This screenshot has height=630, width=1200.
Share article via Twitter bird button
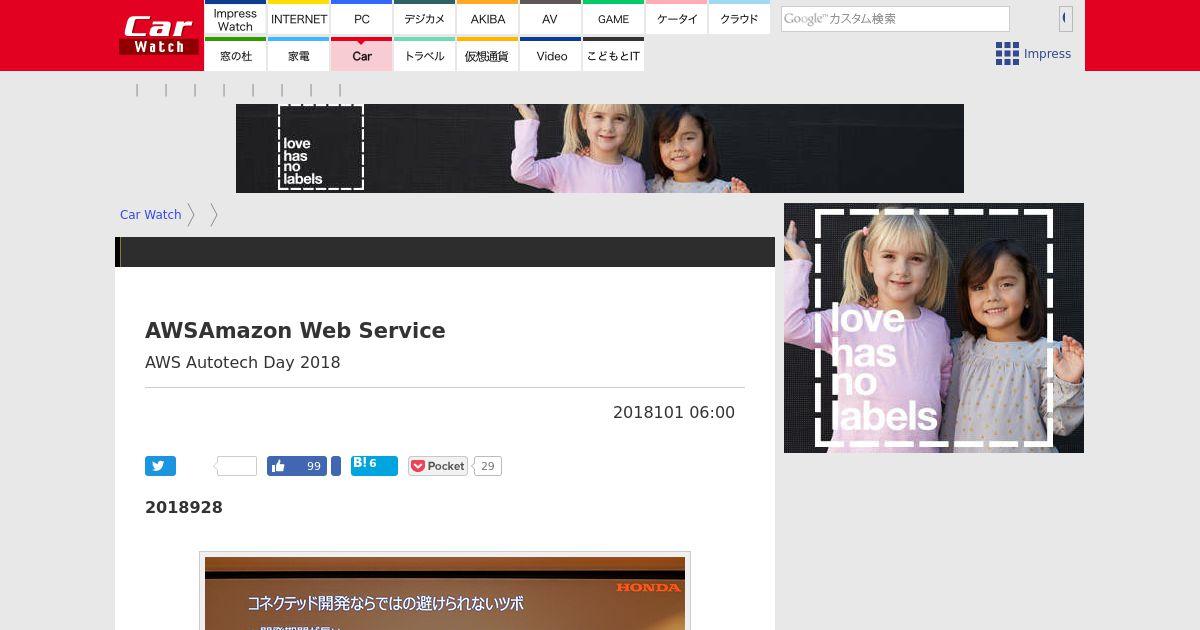[x=160, y=466]
